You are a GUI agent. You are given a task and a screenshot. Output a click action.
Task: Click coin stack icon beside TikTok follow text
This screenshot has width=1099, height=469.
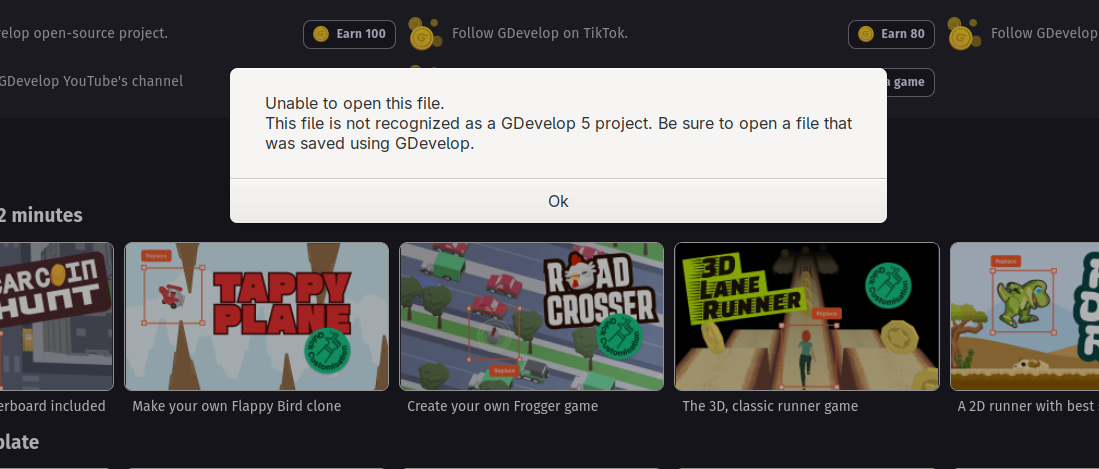(425, 34)
